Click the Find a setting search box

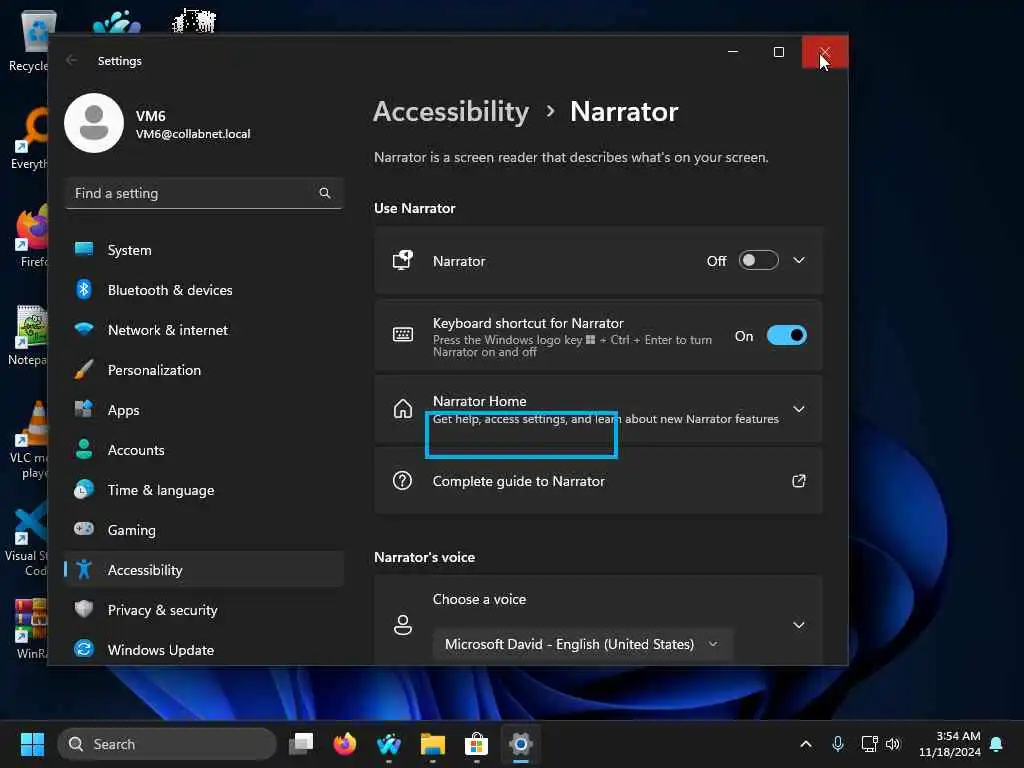[204, 193]
